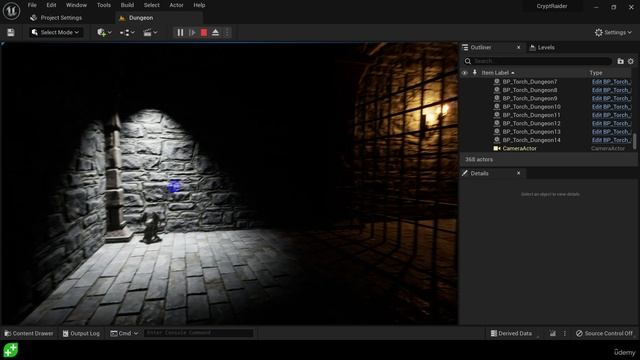Screen dimensions: 640x360
Task: Advance a single frame with step button
Action: (192, 33)
